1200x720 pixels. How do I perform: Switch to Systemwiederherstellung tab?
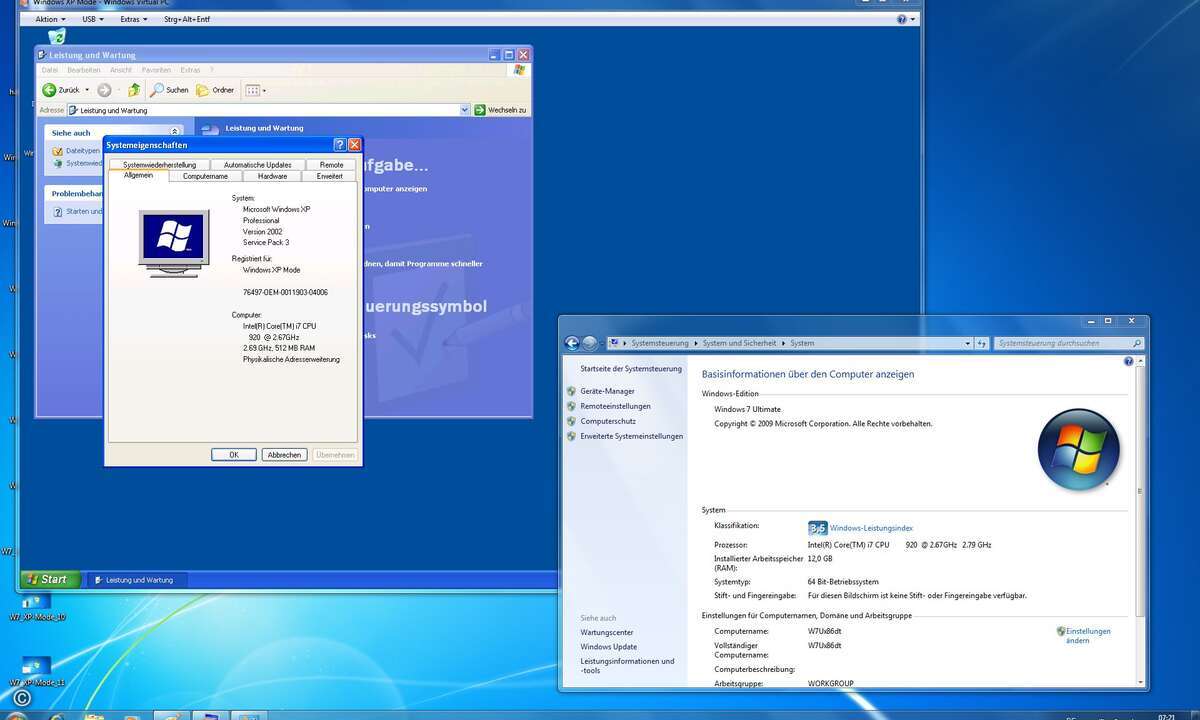coord(160,165)
